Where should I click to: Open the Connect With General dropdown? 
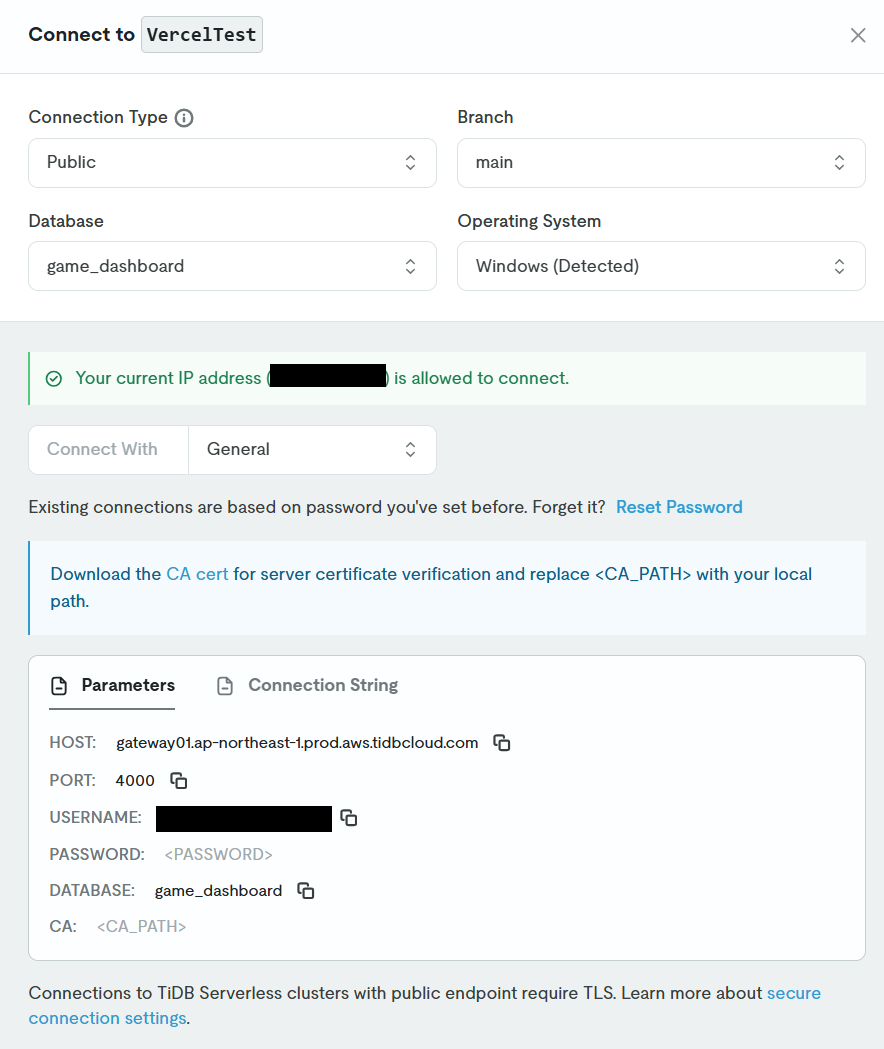pyautogui.click(x=312, y=450)
